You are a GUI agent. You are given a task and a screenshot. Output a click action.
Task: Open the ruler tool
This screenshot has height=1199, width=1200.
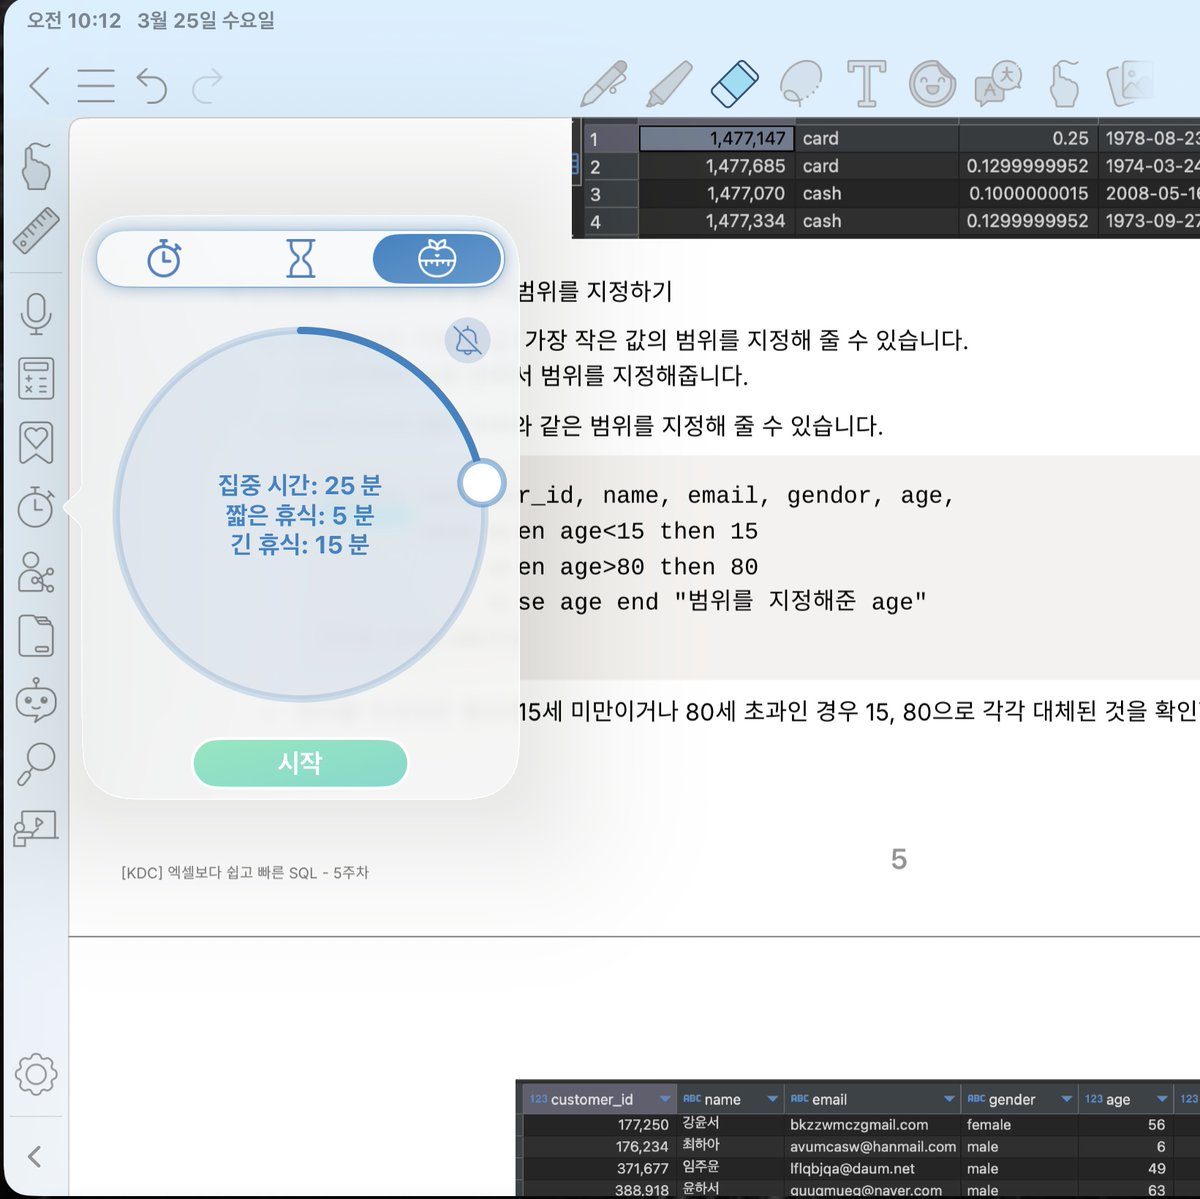coord(36,231)
